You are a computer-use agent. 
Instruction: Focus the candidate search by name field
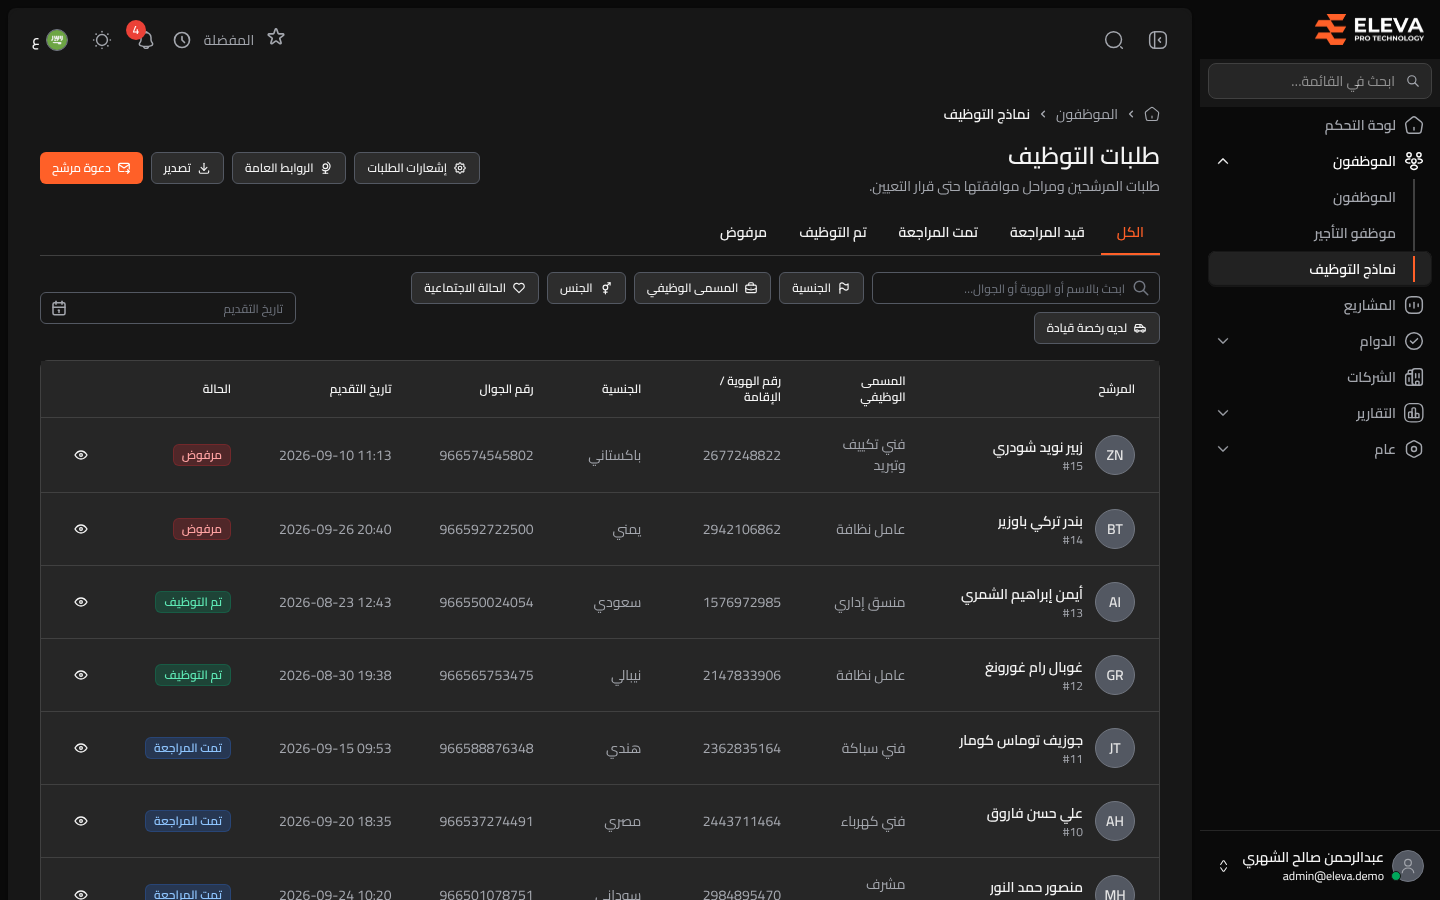click(1016, 288)
